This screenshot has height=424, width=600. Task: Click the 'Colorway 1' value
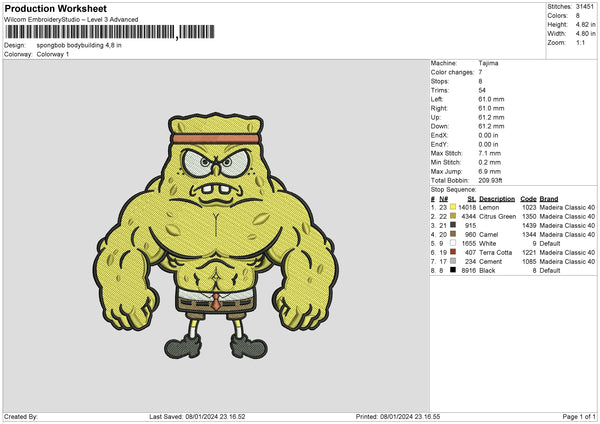pos(53,54)
